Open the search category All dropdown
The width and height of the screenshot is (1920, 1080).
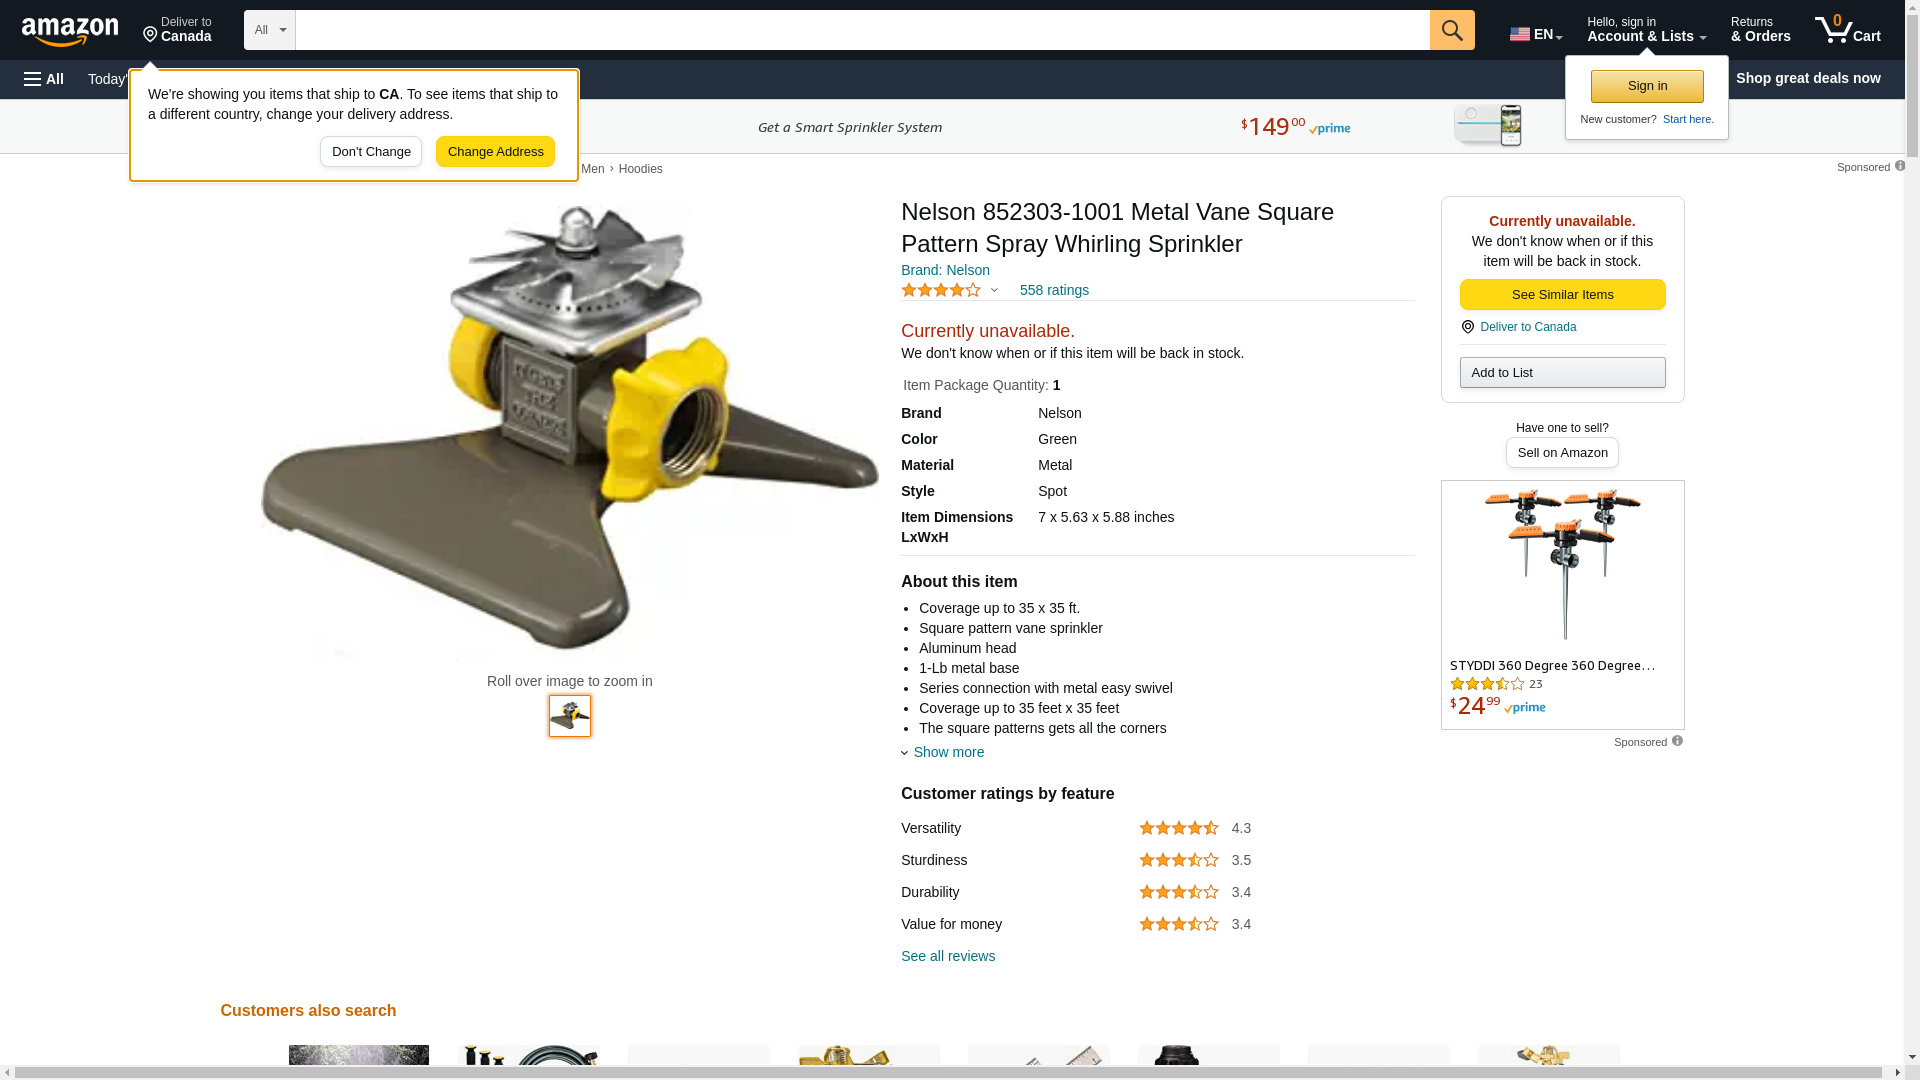[269, 30]
